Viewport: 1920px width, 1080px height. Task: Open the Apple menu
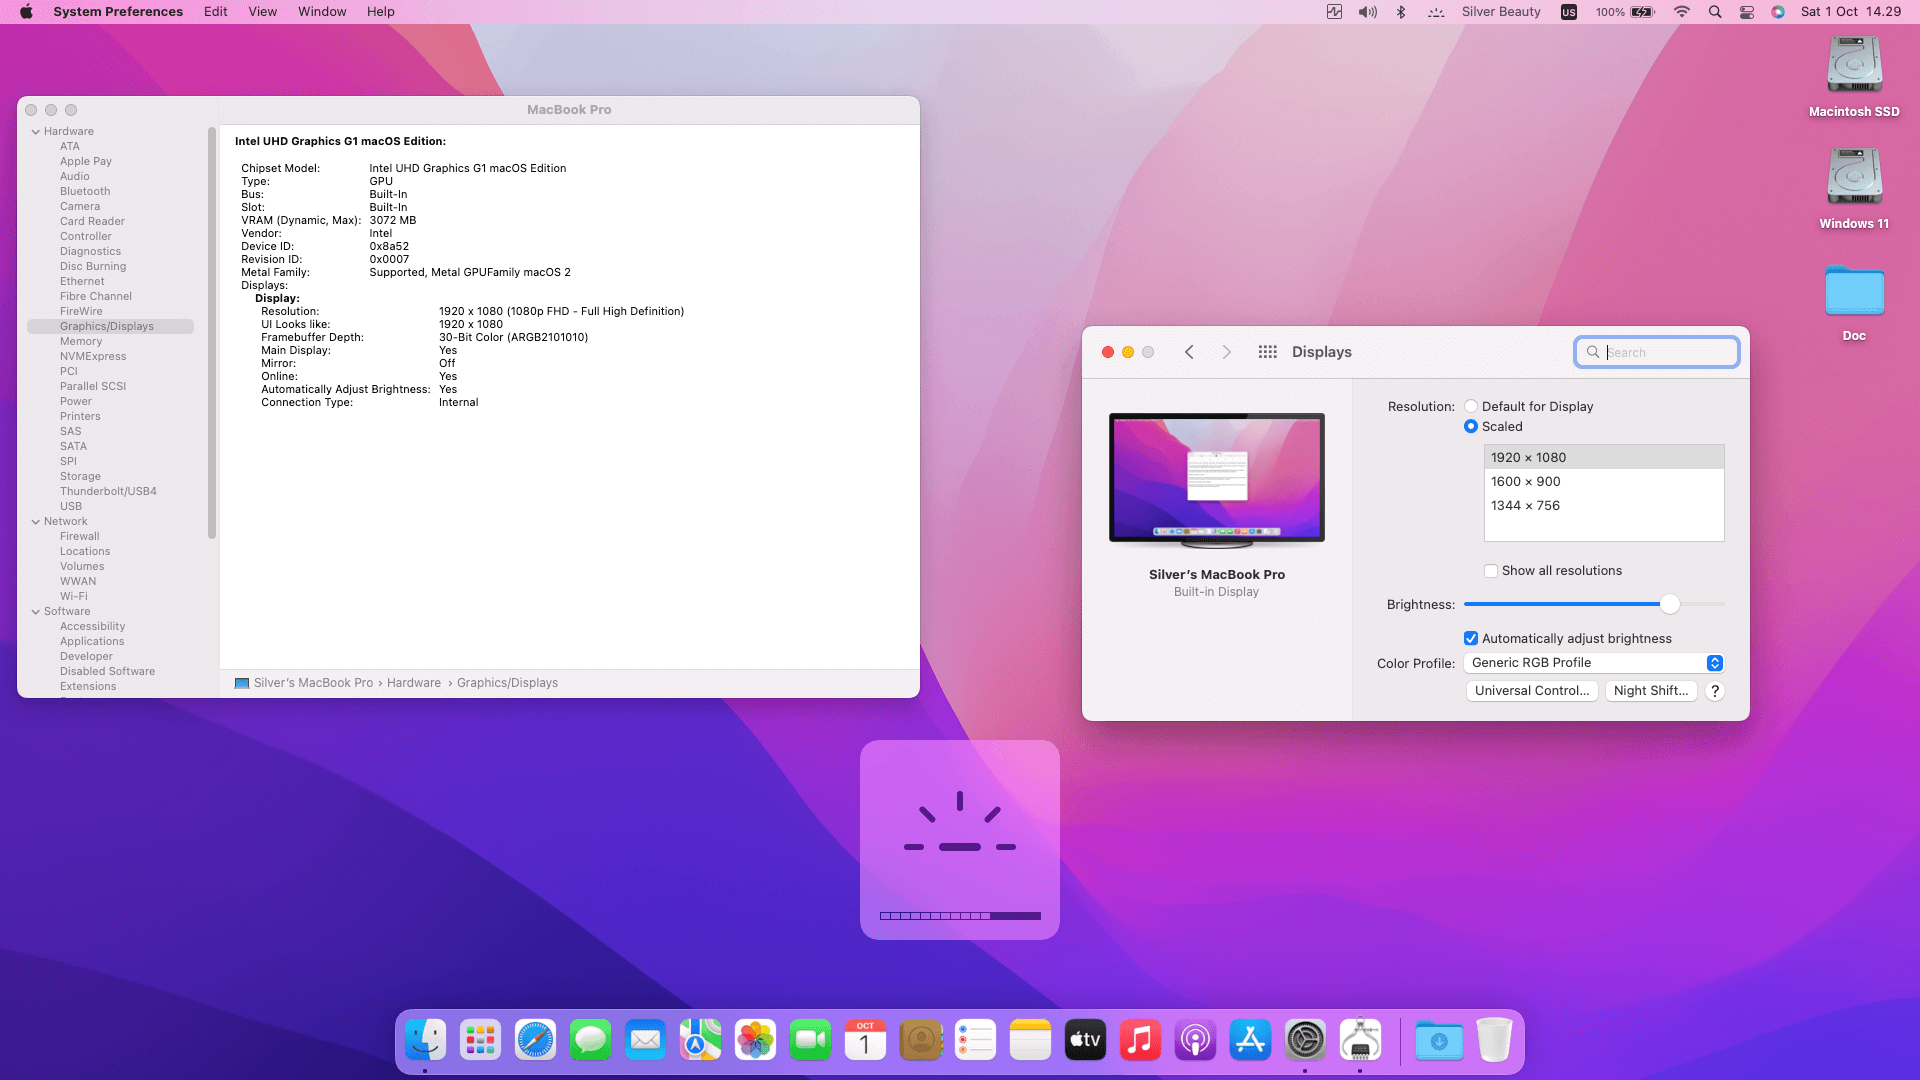pos(26,12)
